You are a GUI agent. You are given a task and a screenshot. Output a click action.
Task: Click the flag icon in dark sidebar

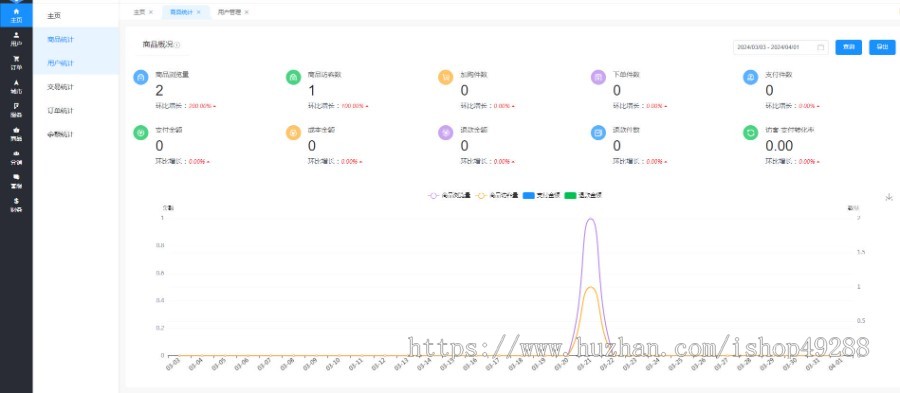point(16,106)
